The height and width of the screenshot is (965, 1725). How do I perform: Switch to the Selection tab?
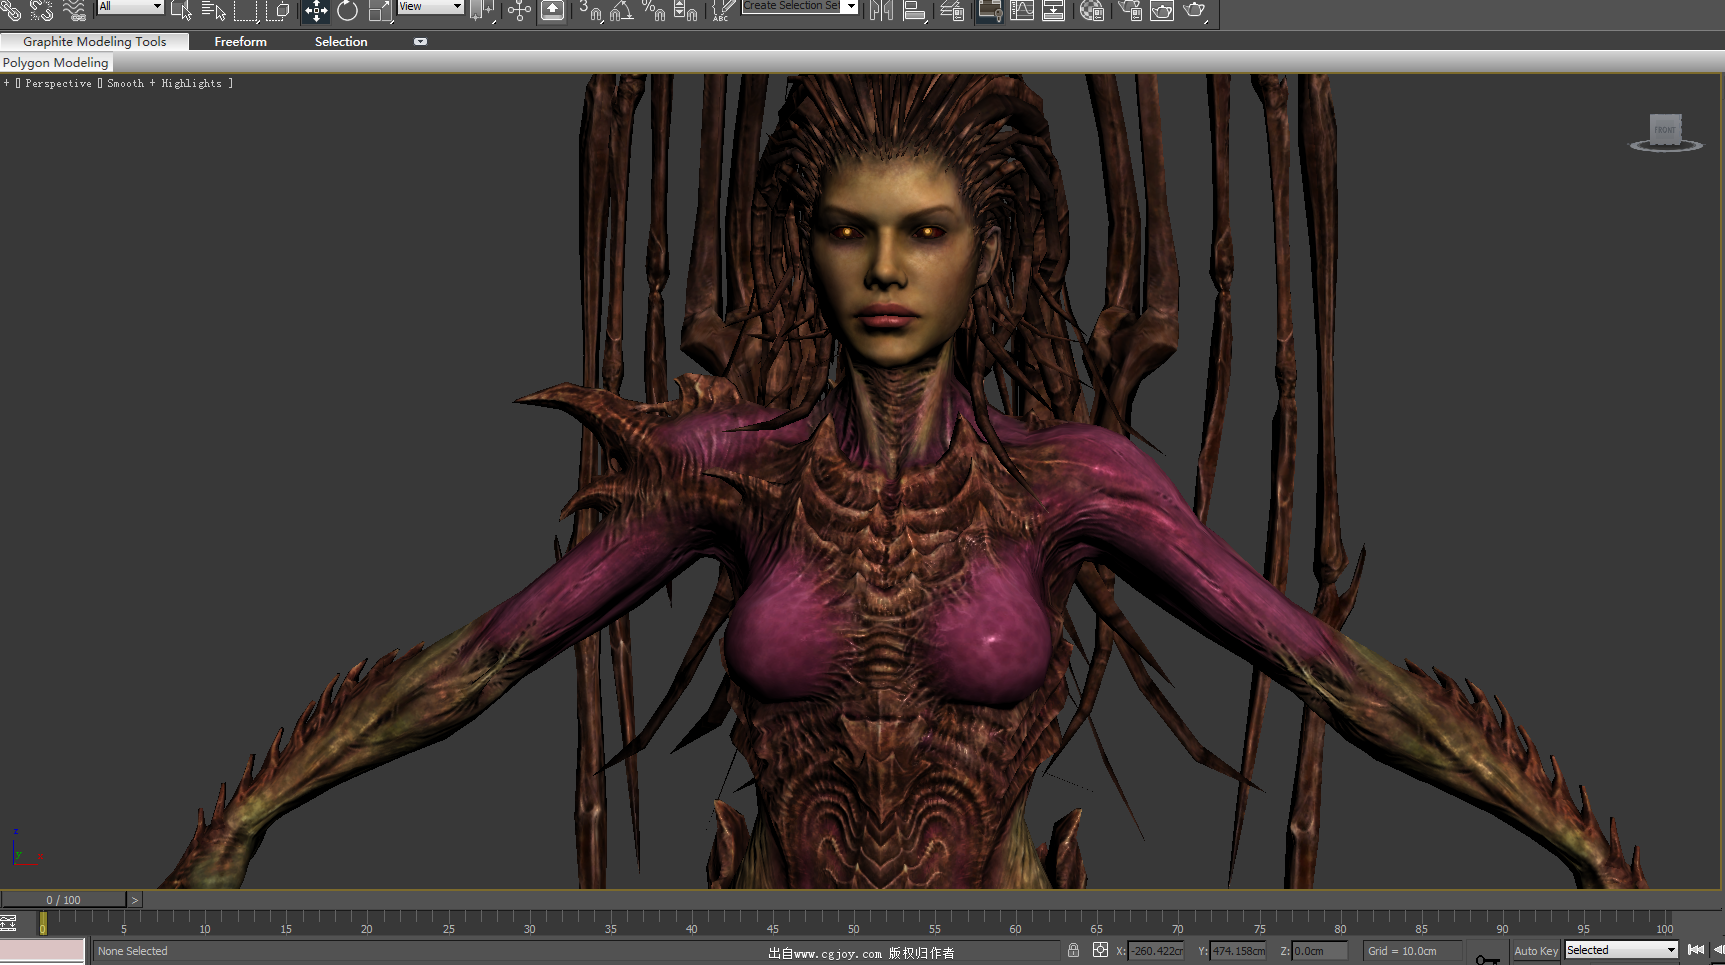(x=341, y=41)
